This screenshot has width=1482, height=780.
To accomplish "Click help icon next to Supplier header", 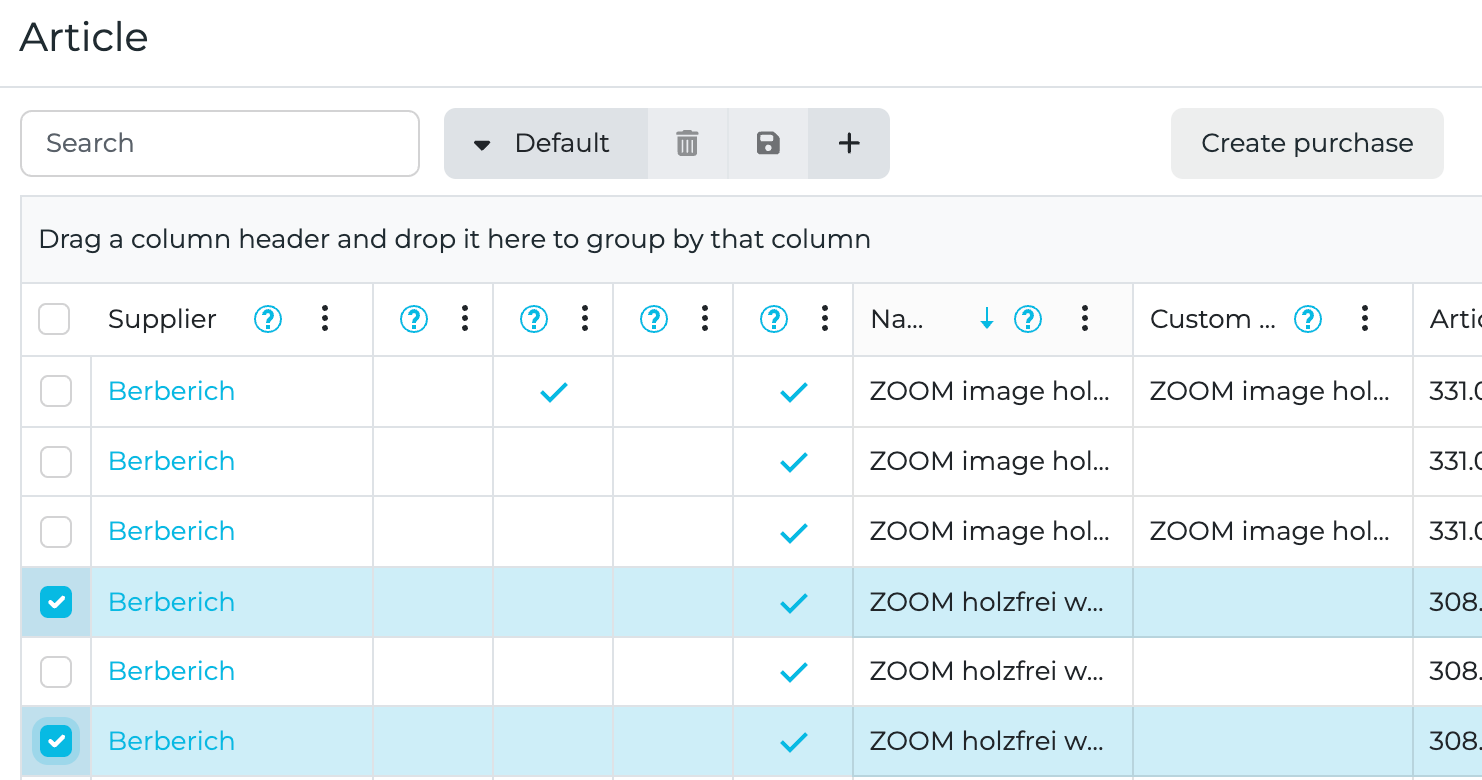I will coord(268,319).
